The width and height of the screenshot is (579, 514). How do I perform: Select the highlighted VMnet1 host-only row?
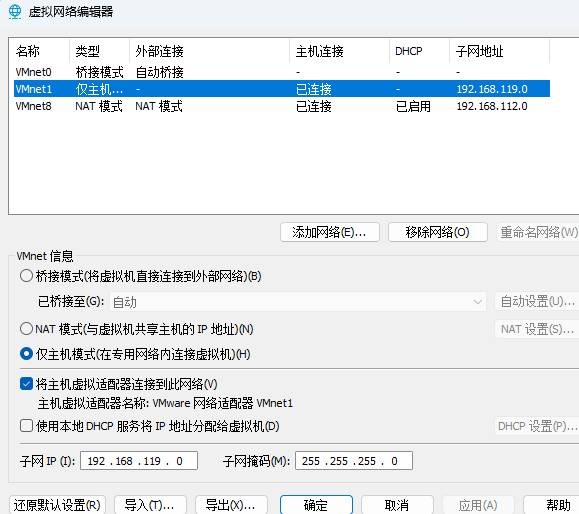point(282,89)
